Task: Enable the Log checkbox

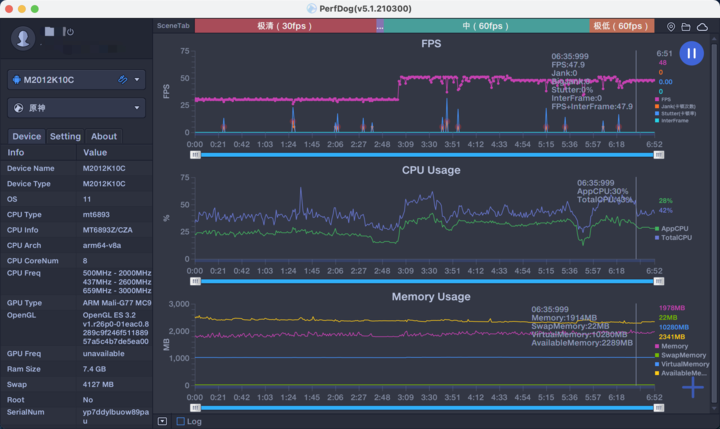Action: click(x=180, y=421)
